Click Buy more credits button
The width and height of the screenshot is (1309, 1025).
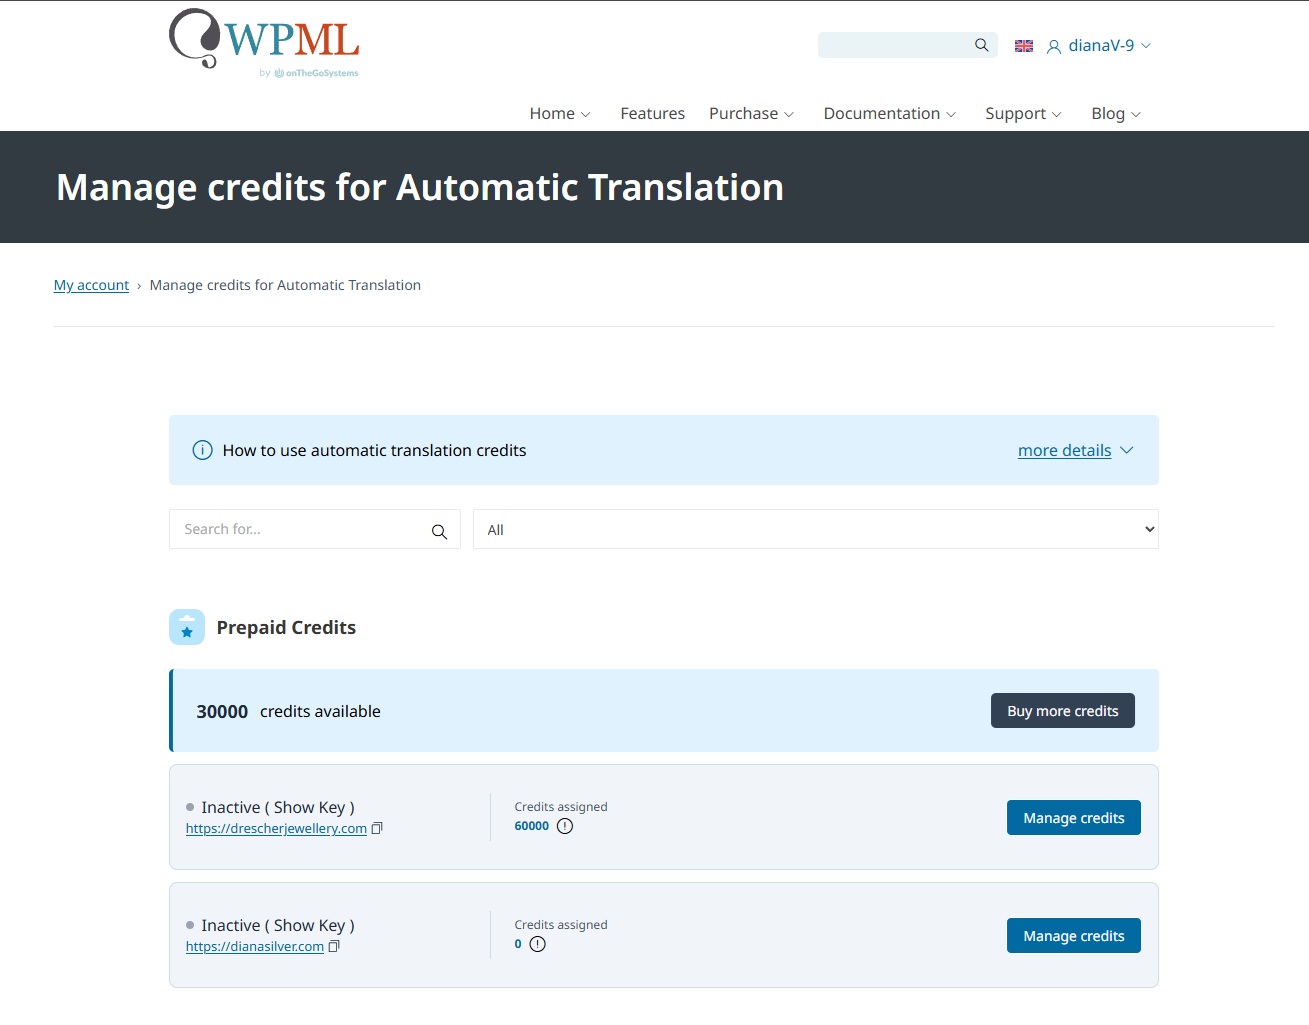[x=1063, y=711]
